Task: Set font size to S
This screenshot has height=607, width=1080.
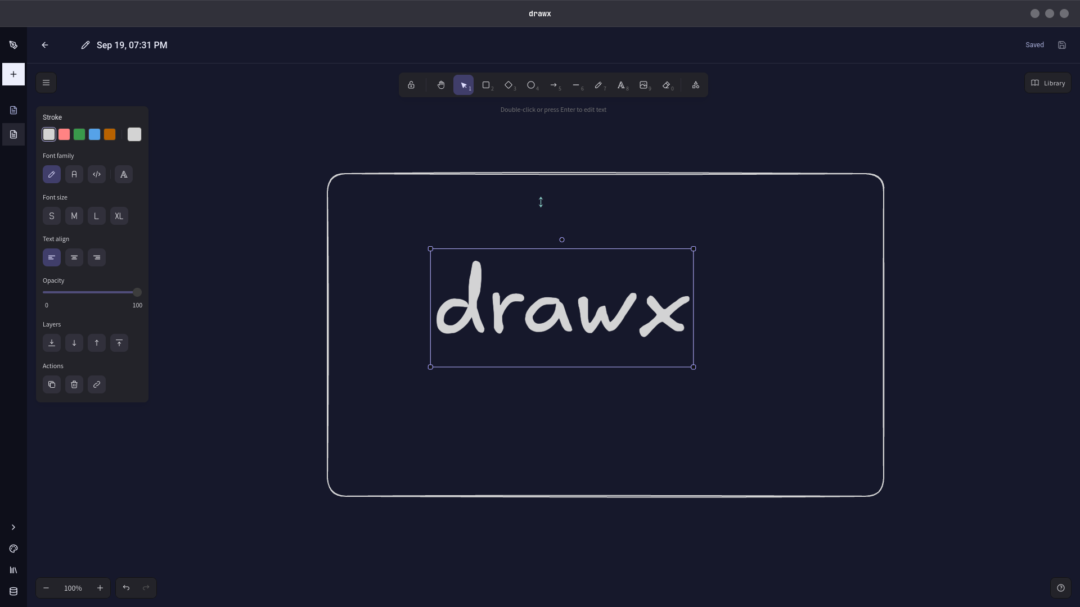Action: point(52,216)
